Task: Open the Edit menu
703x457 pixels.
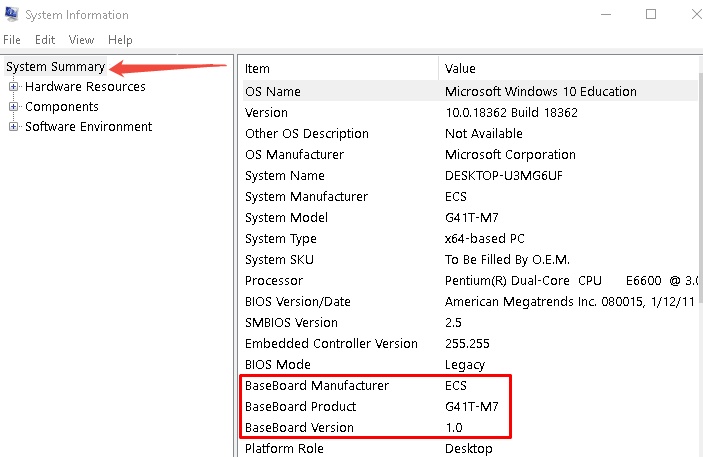Action: (x=45, y=40)
